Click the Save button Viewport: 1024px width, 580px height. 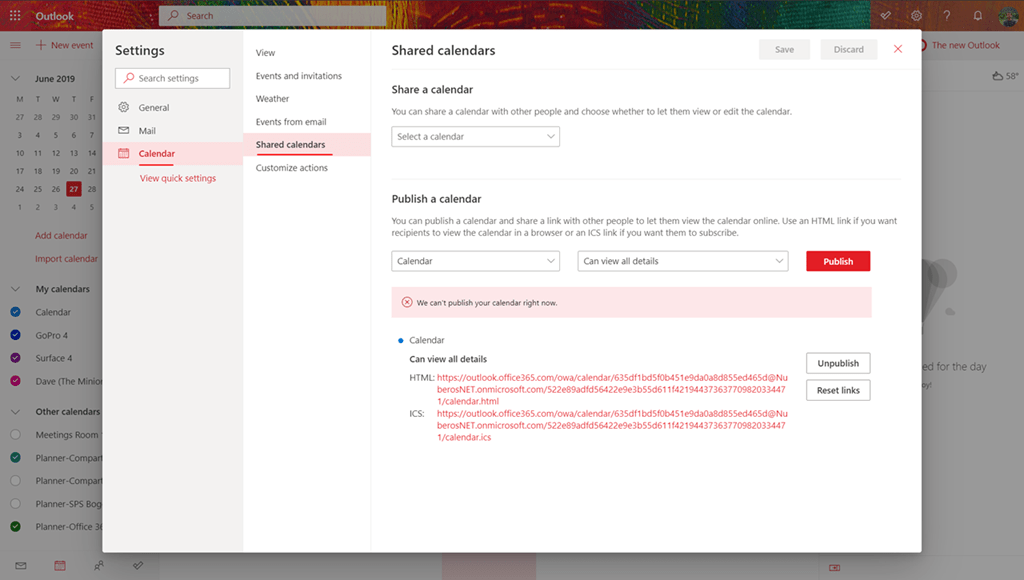click(x=784, y=50)
